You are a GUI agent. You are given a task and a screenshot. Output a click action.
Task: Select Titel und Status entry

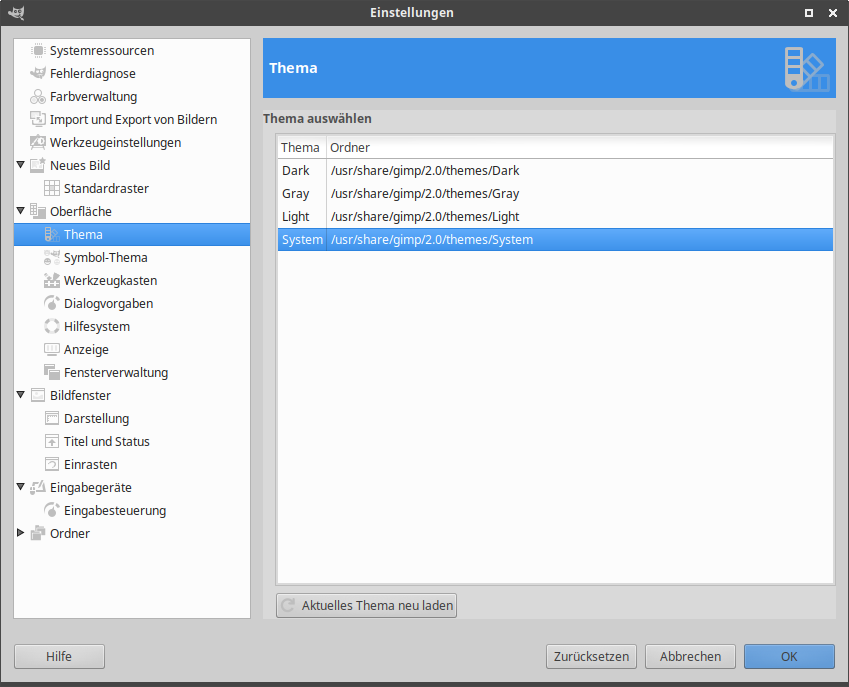(x=107, y=441)
